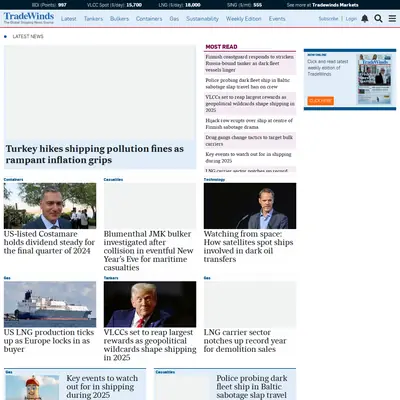Select the Containers nav item
Image resolution: width=400 pixels, height=400 pixels.
click(149, 19)
